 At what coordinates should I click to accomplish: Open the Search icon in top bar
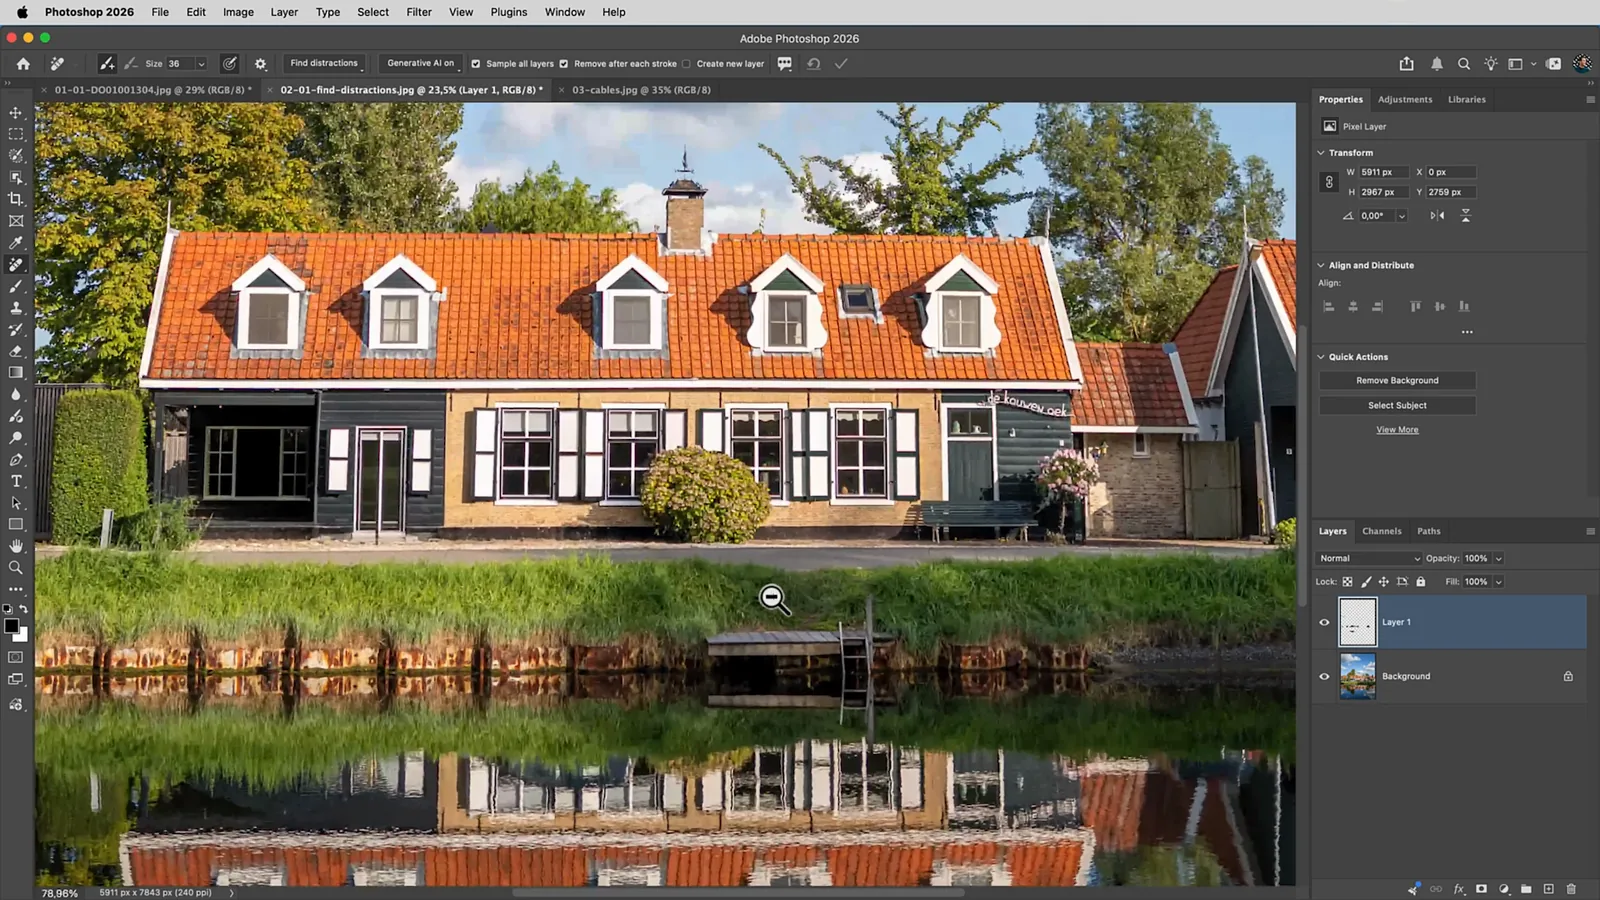pos(1464,63)
